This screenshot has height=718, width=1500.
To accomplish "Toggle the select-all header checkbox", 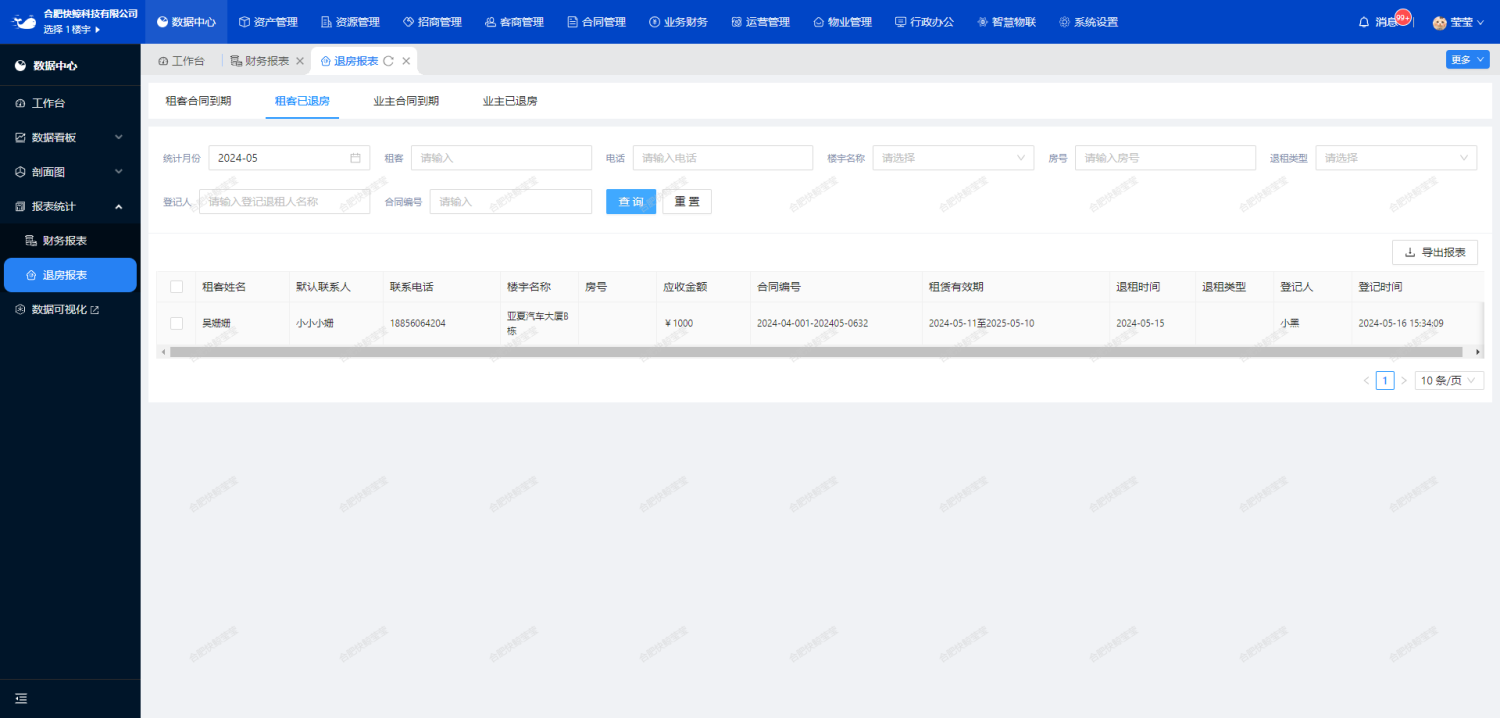I will [177, 287].
